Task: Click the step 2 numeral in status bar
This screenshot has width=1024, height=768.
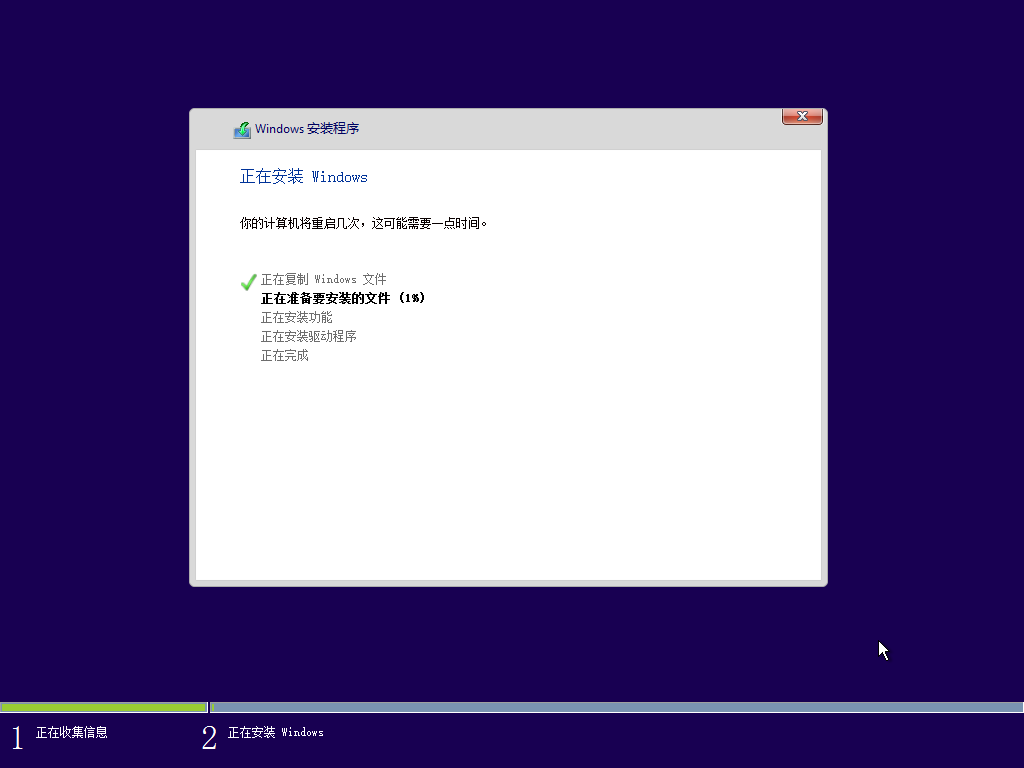Action: pos(209,736)
